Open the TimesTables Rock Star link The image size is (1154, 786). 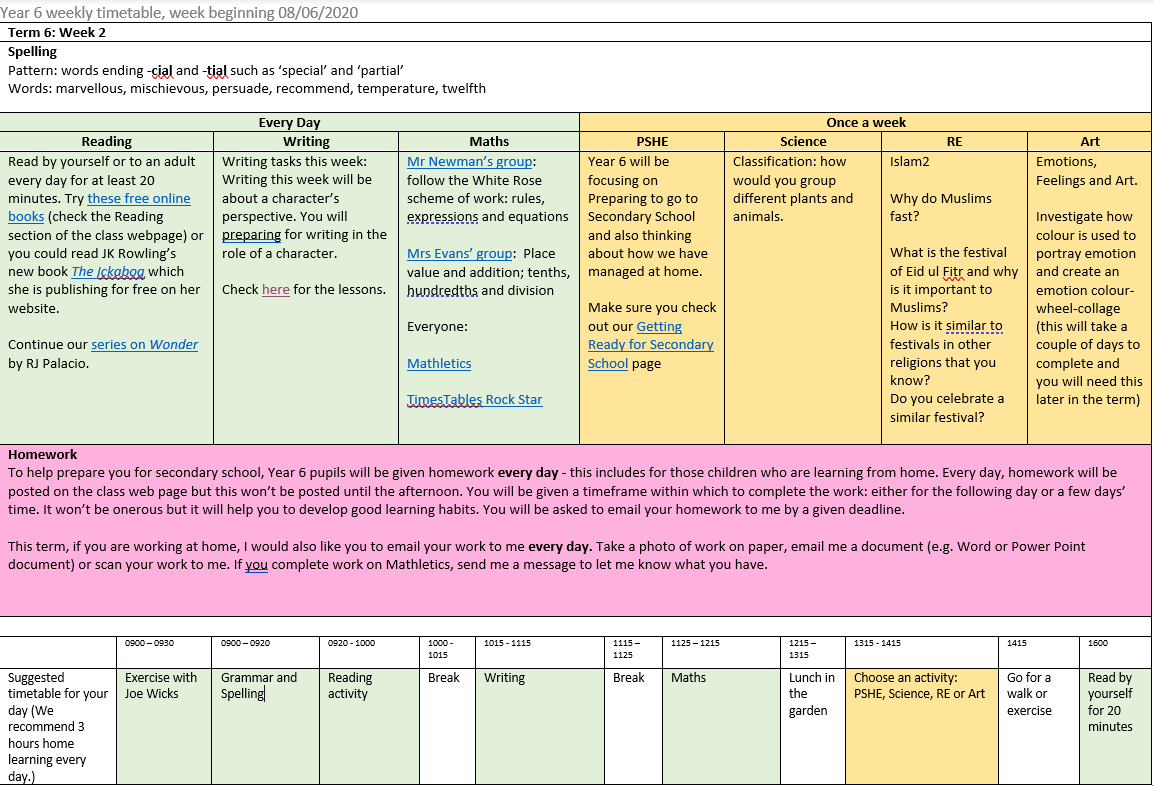click(474, 399)
